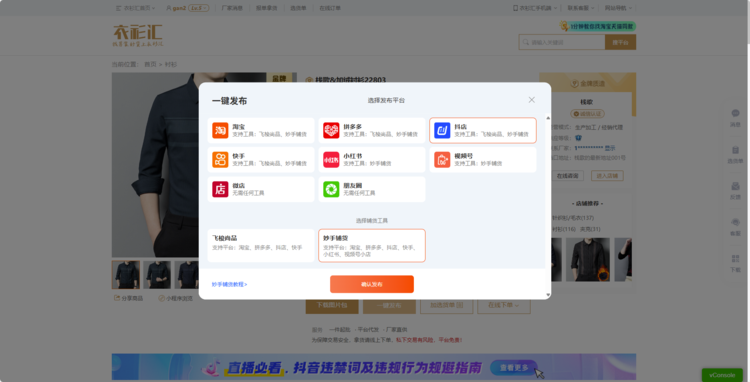Open 反馈 in right sidebar
Screen dimensions: 750x382
coord(735,190)
